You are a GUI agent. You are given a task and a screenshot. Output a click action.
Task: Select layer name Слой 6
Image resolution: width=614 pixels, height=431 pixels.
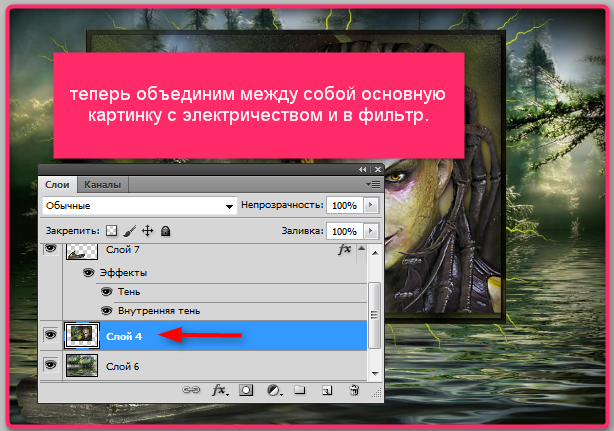123,367
